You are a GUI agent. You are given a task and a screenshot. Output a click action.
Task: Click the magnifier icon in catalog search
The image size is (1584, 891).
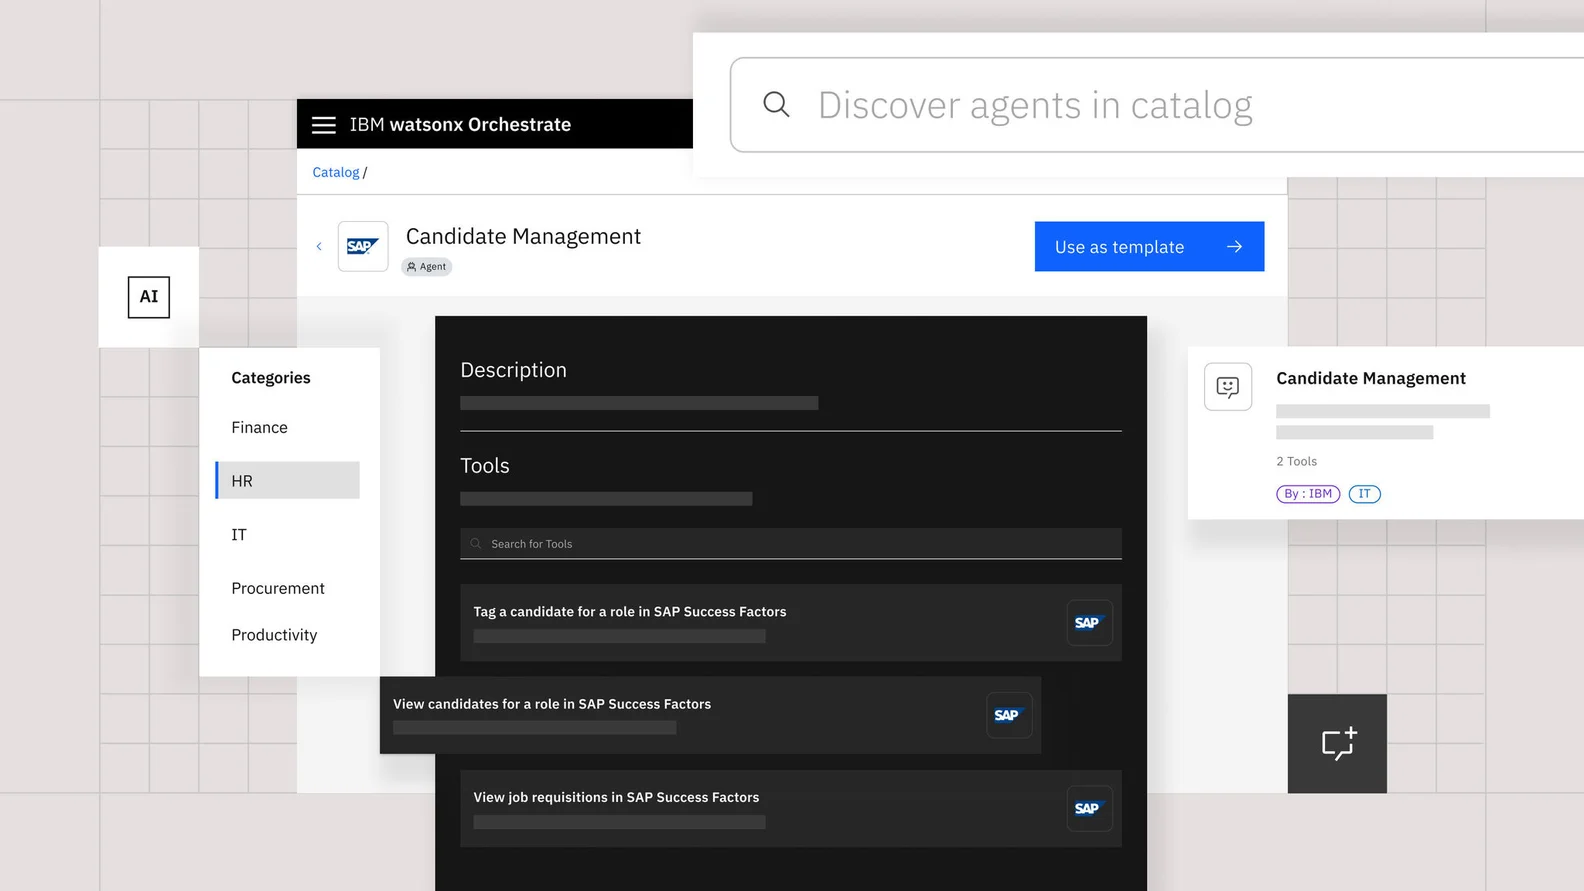click(x=776, y=104)
